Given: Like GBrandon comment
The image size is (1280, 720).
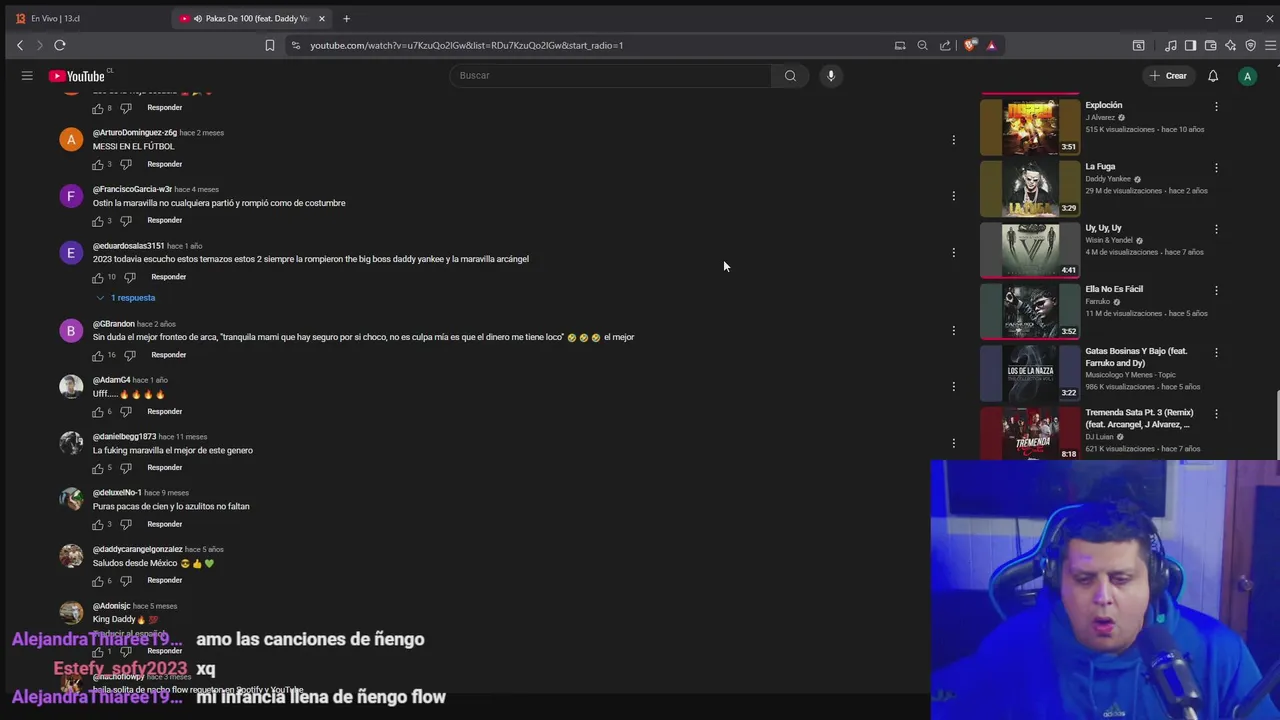Looking at the screenshot, I should (98, 355).
